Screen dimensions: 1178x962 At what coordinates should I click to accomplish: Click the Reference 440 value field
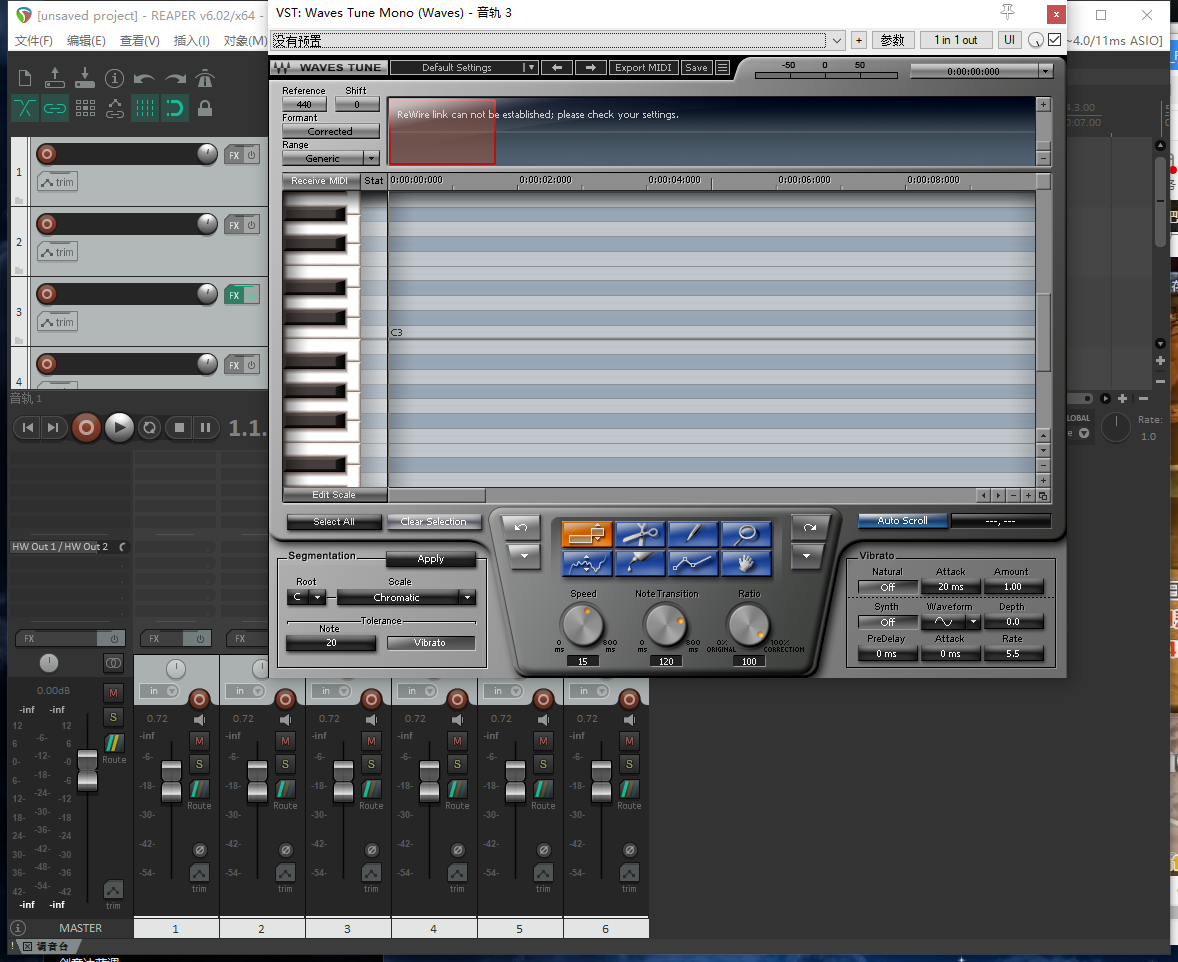[304, 104]
